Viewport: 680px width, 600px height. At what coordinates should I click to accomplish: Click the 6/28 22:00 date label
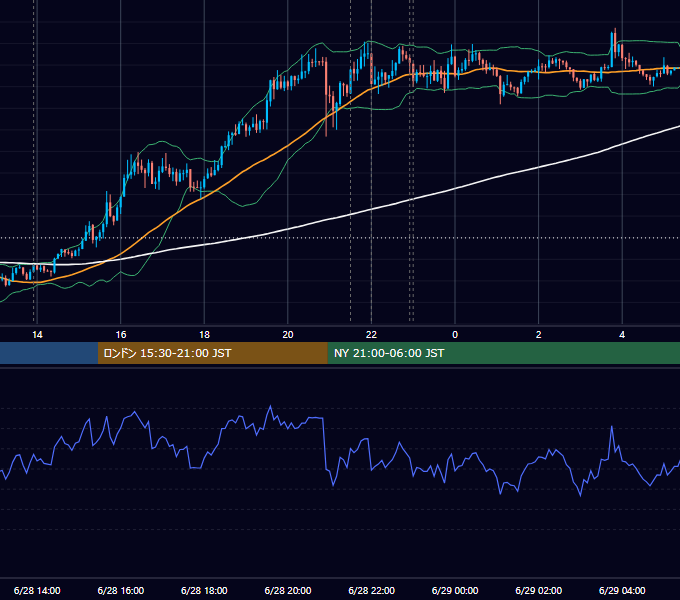(x=372, y=590)
